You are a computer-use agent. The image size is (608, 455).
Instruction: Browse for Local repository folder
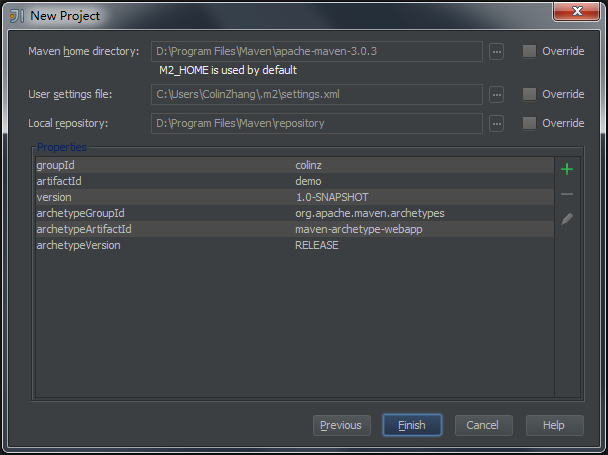coord(497,124)
